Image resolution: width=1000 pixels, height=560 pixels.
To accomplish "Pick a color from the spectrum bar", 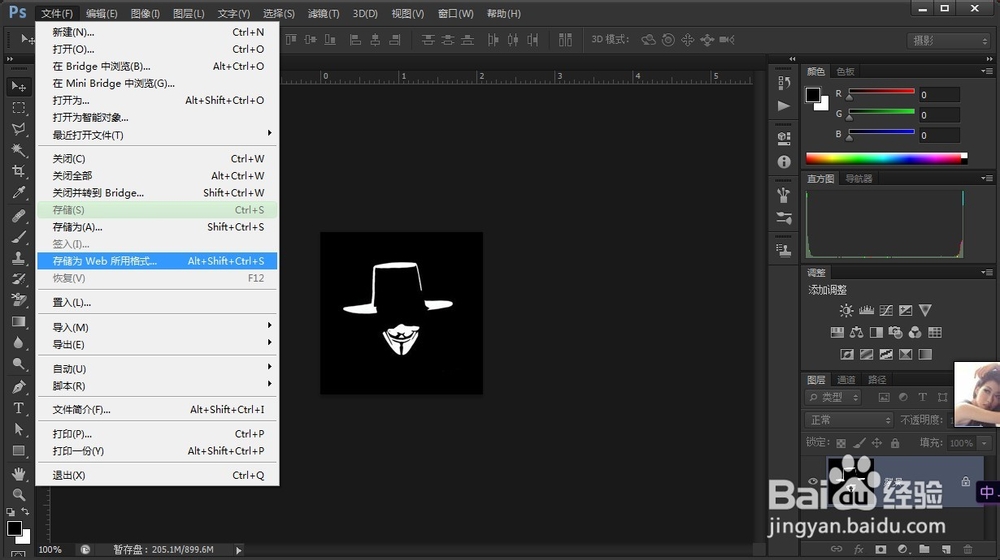I will point(886,158).
